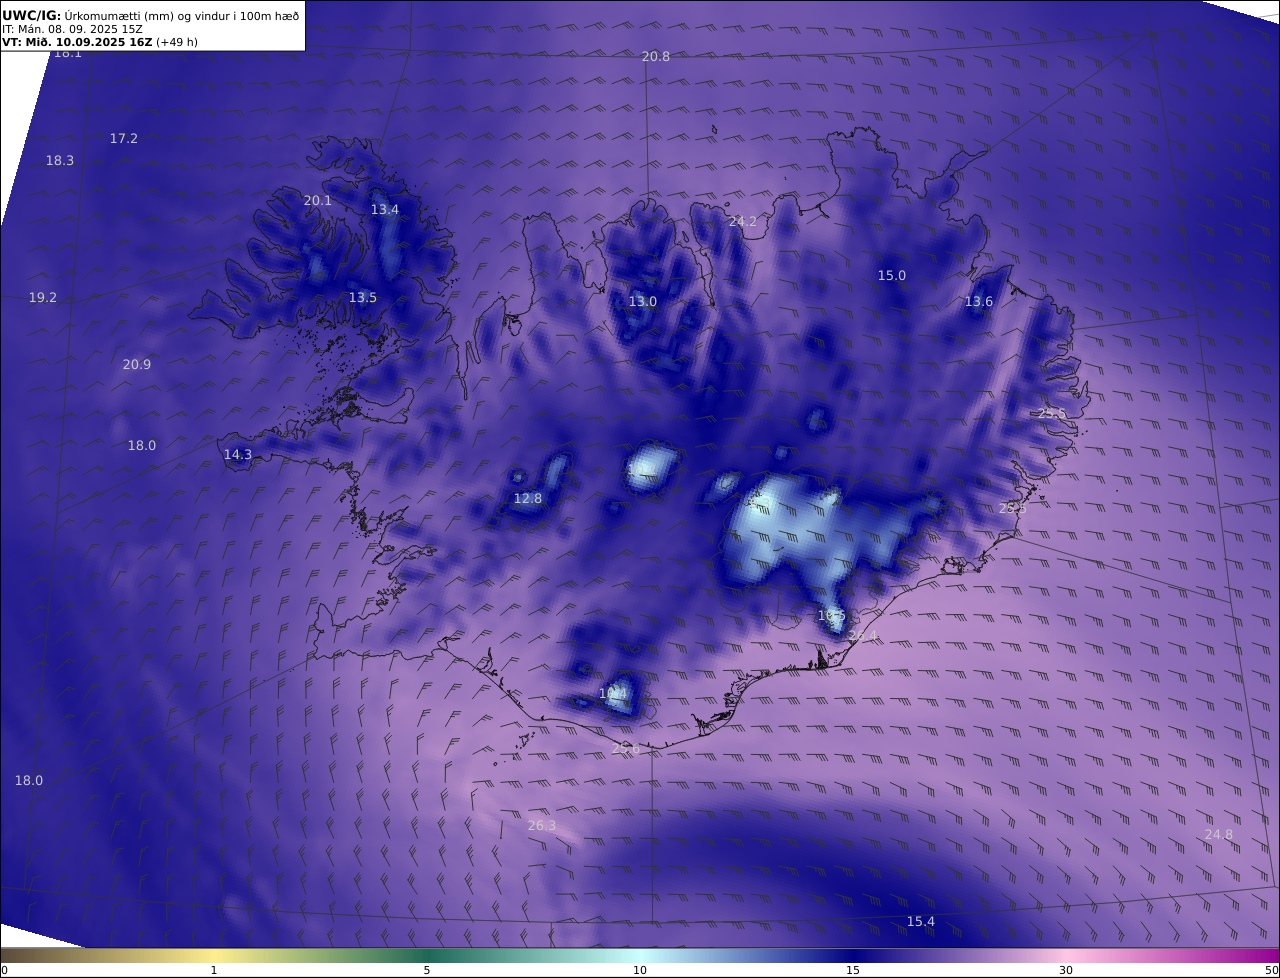Click the 17.2 value label
The image size is (1280, 978).
tap(124, 139)
